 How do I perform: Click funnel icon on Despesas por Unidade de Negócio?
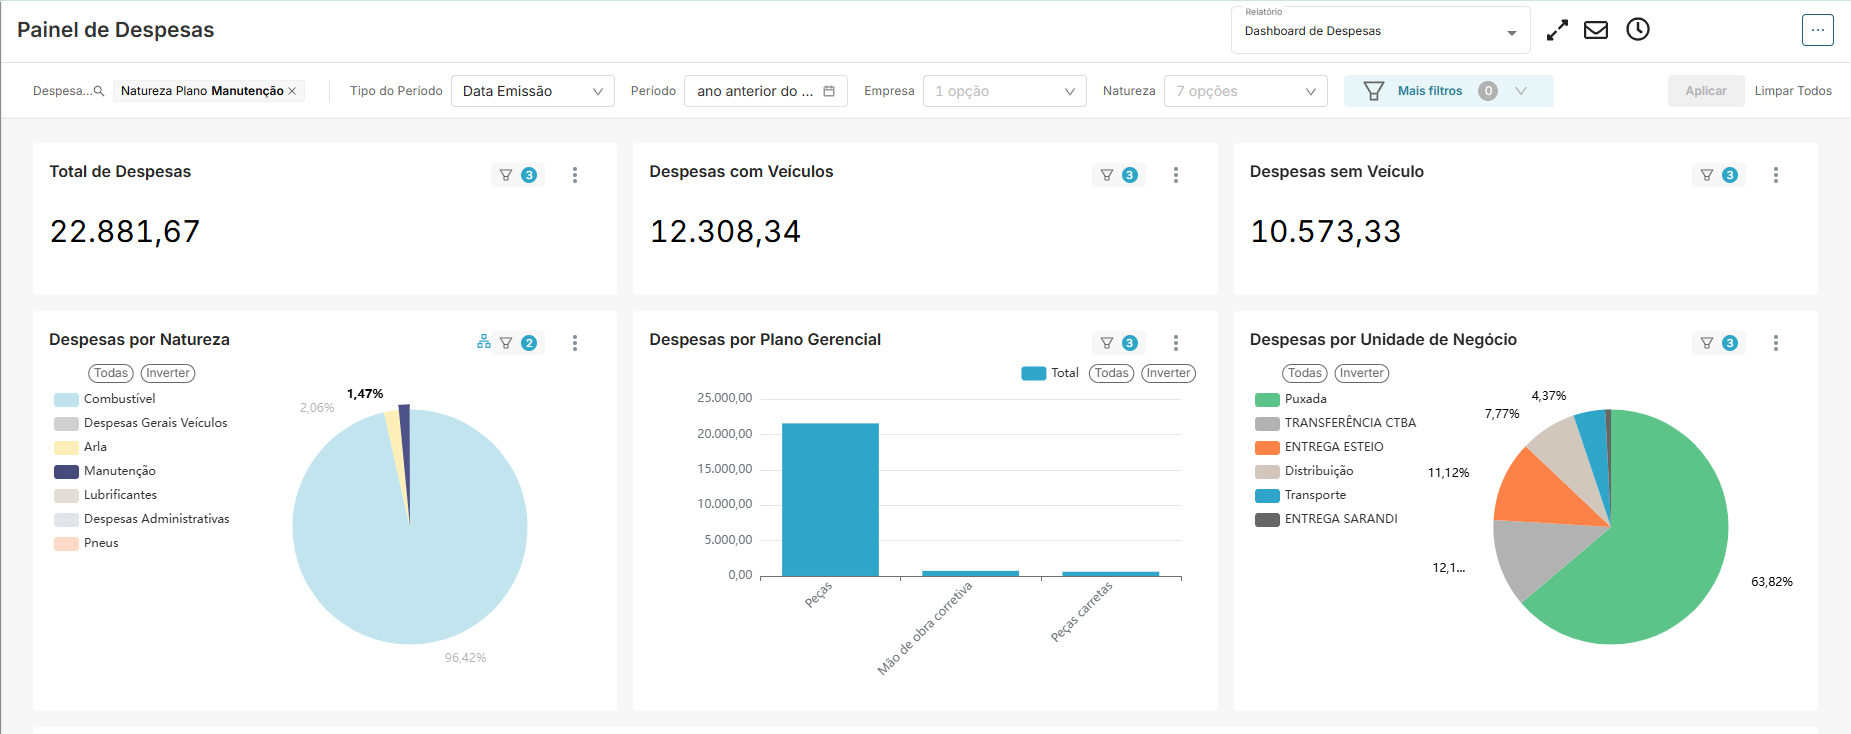[x=1707, y=343]
